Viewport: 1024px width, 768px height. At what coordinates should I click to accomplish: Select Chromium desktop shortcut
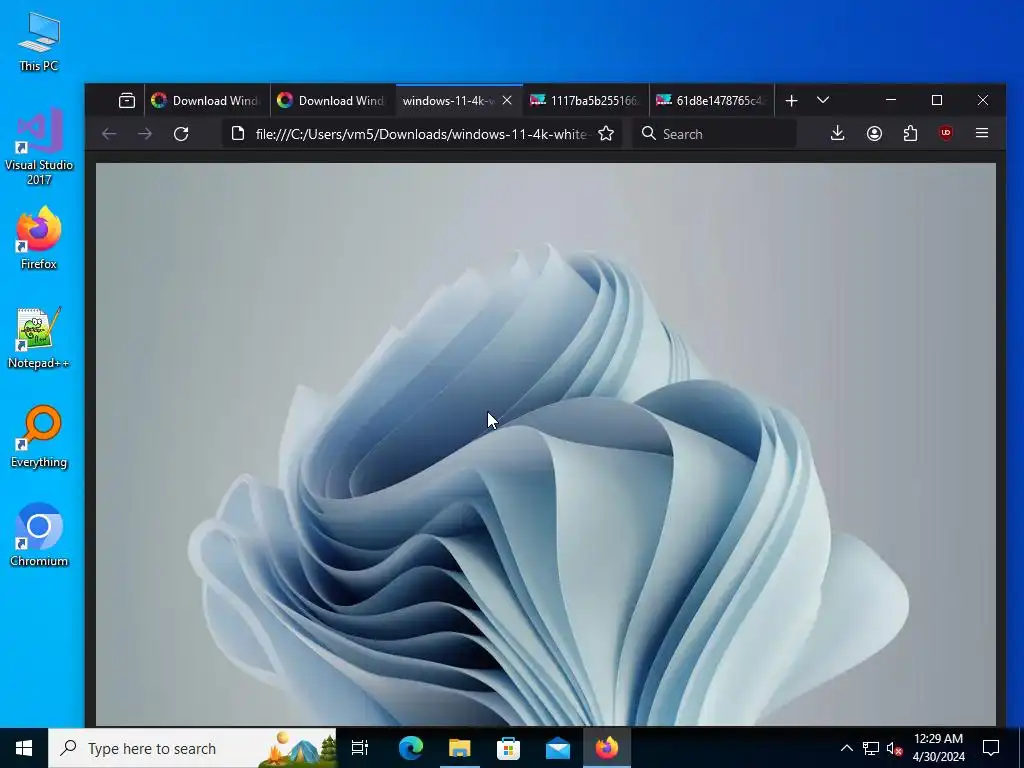tap(39, 536)
